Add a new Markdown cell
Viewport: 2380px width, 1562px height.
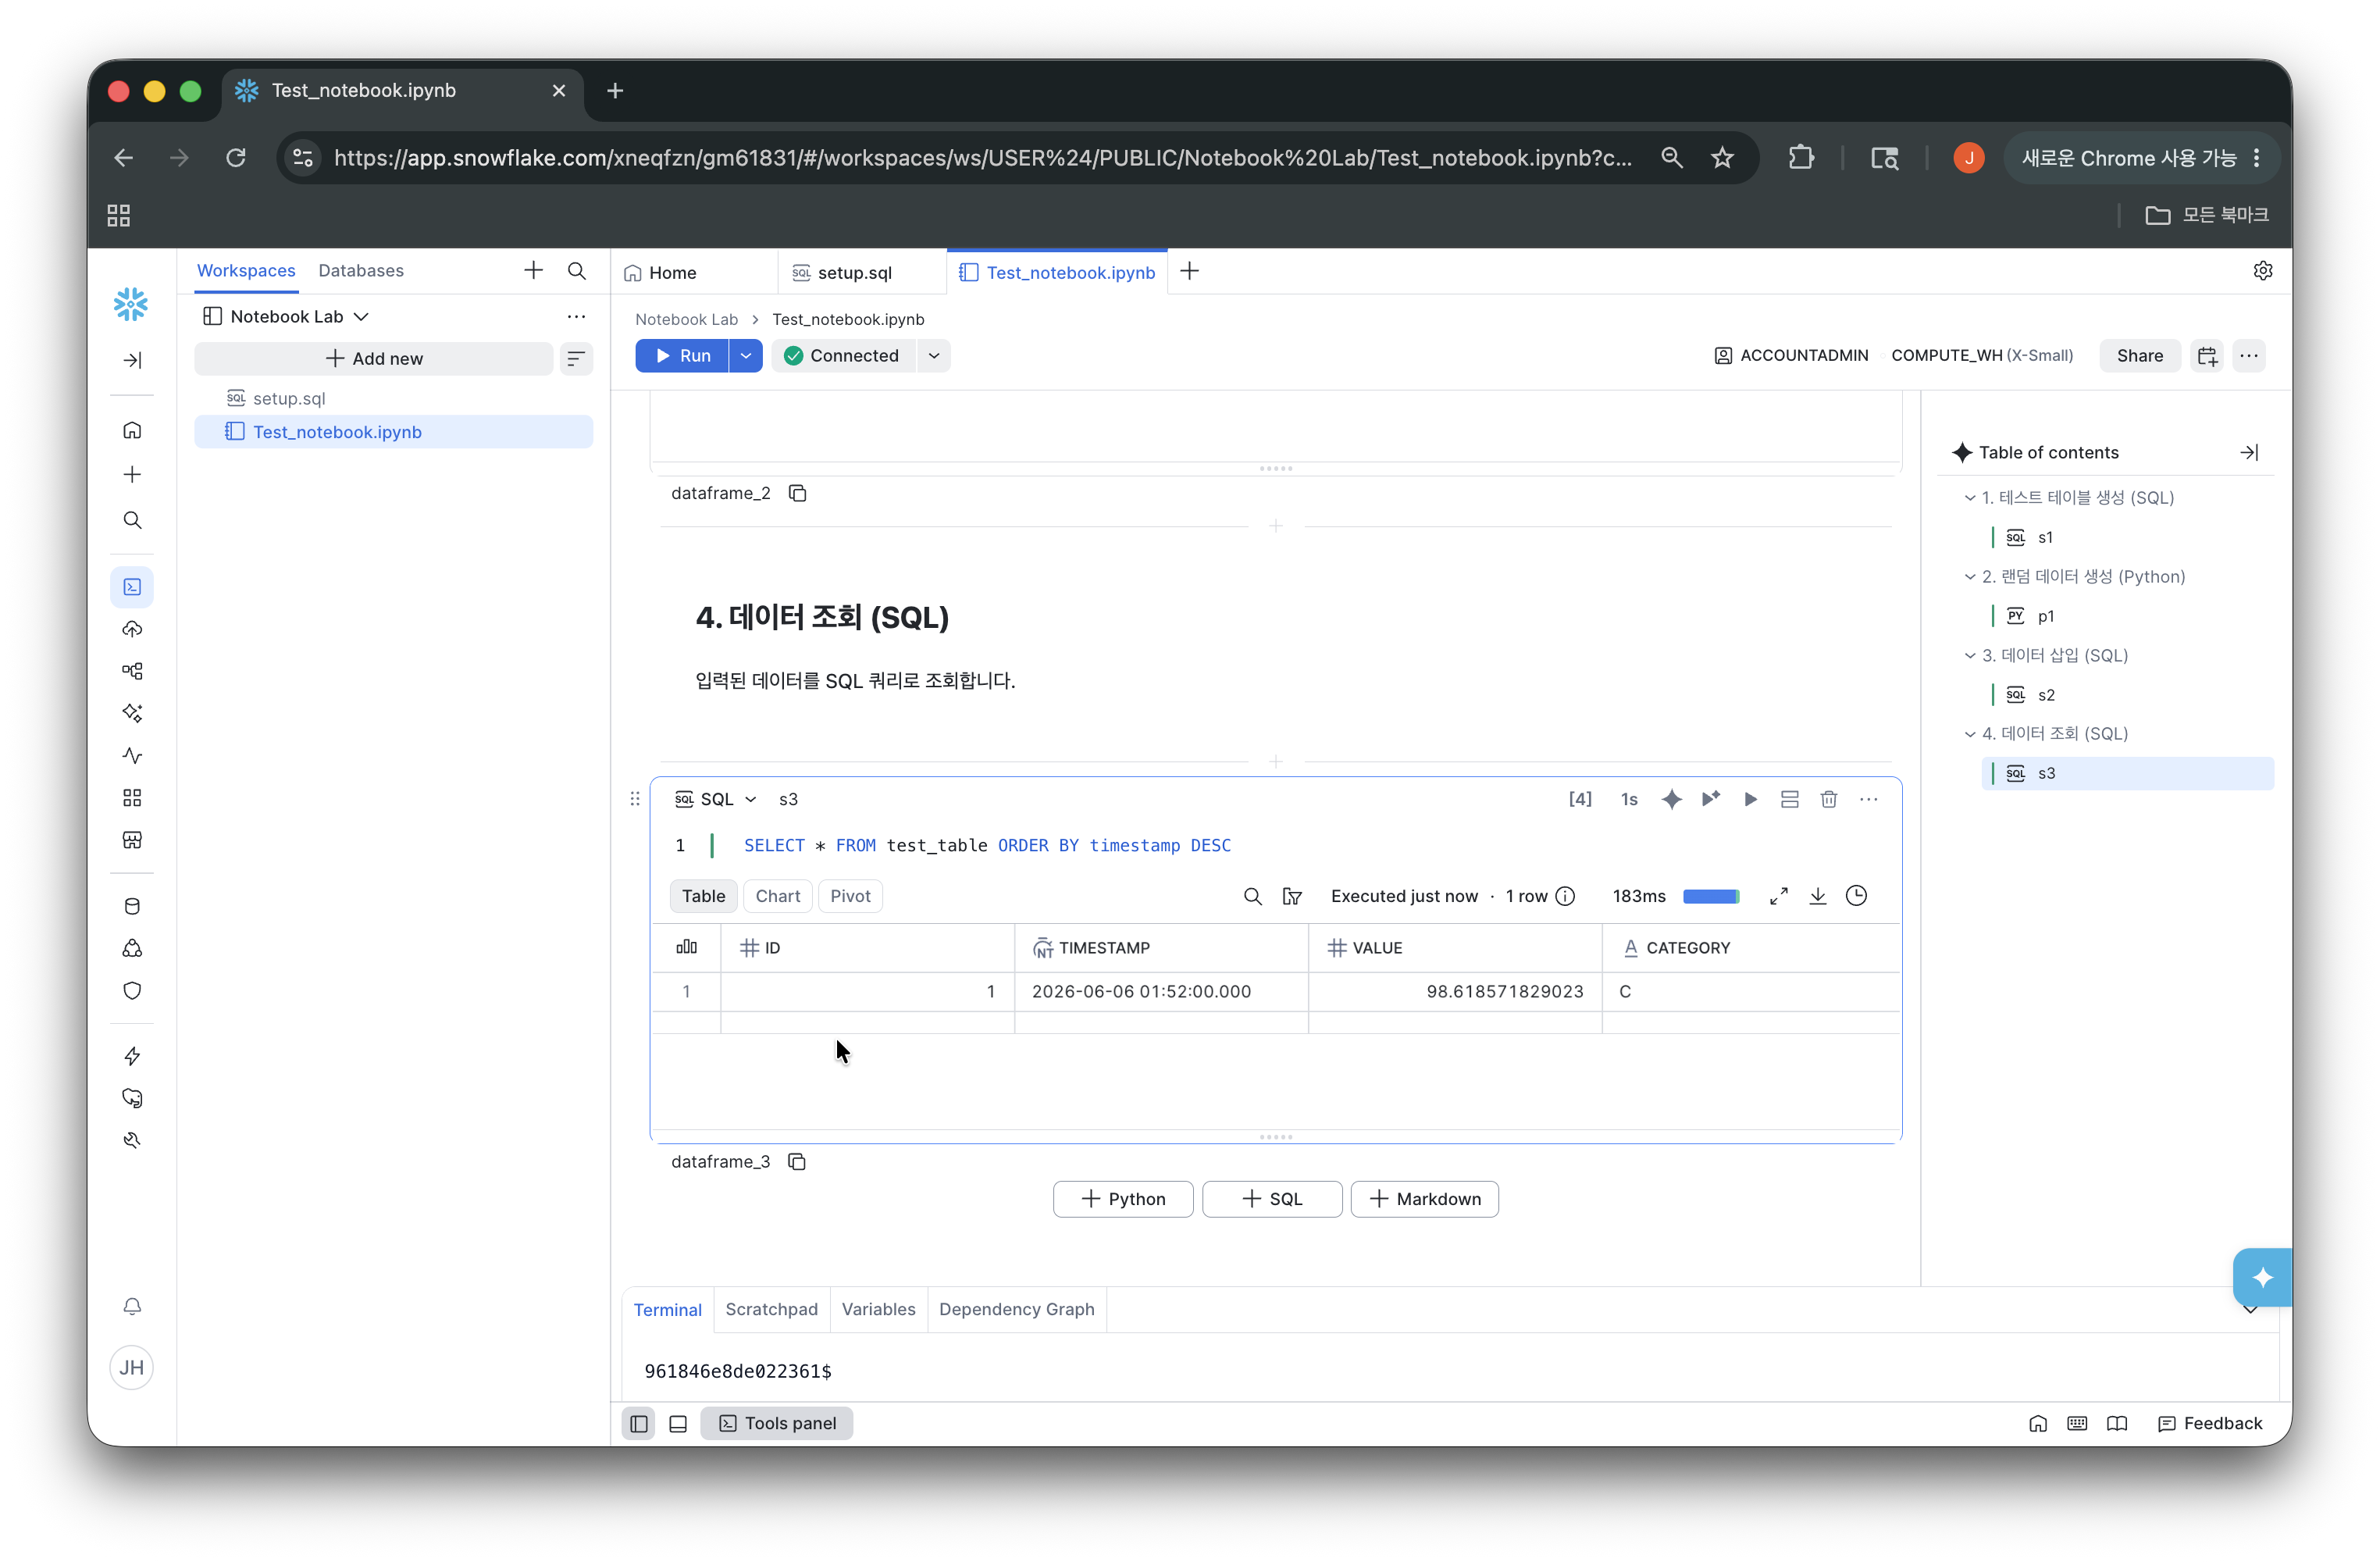1424,1199
